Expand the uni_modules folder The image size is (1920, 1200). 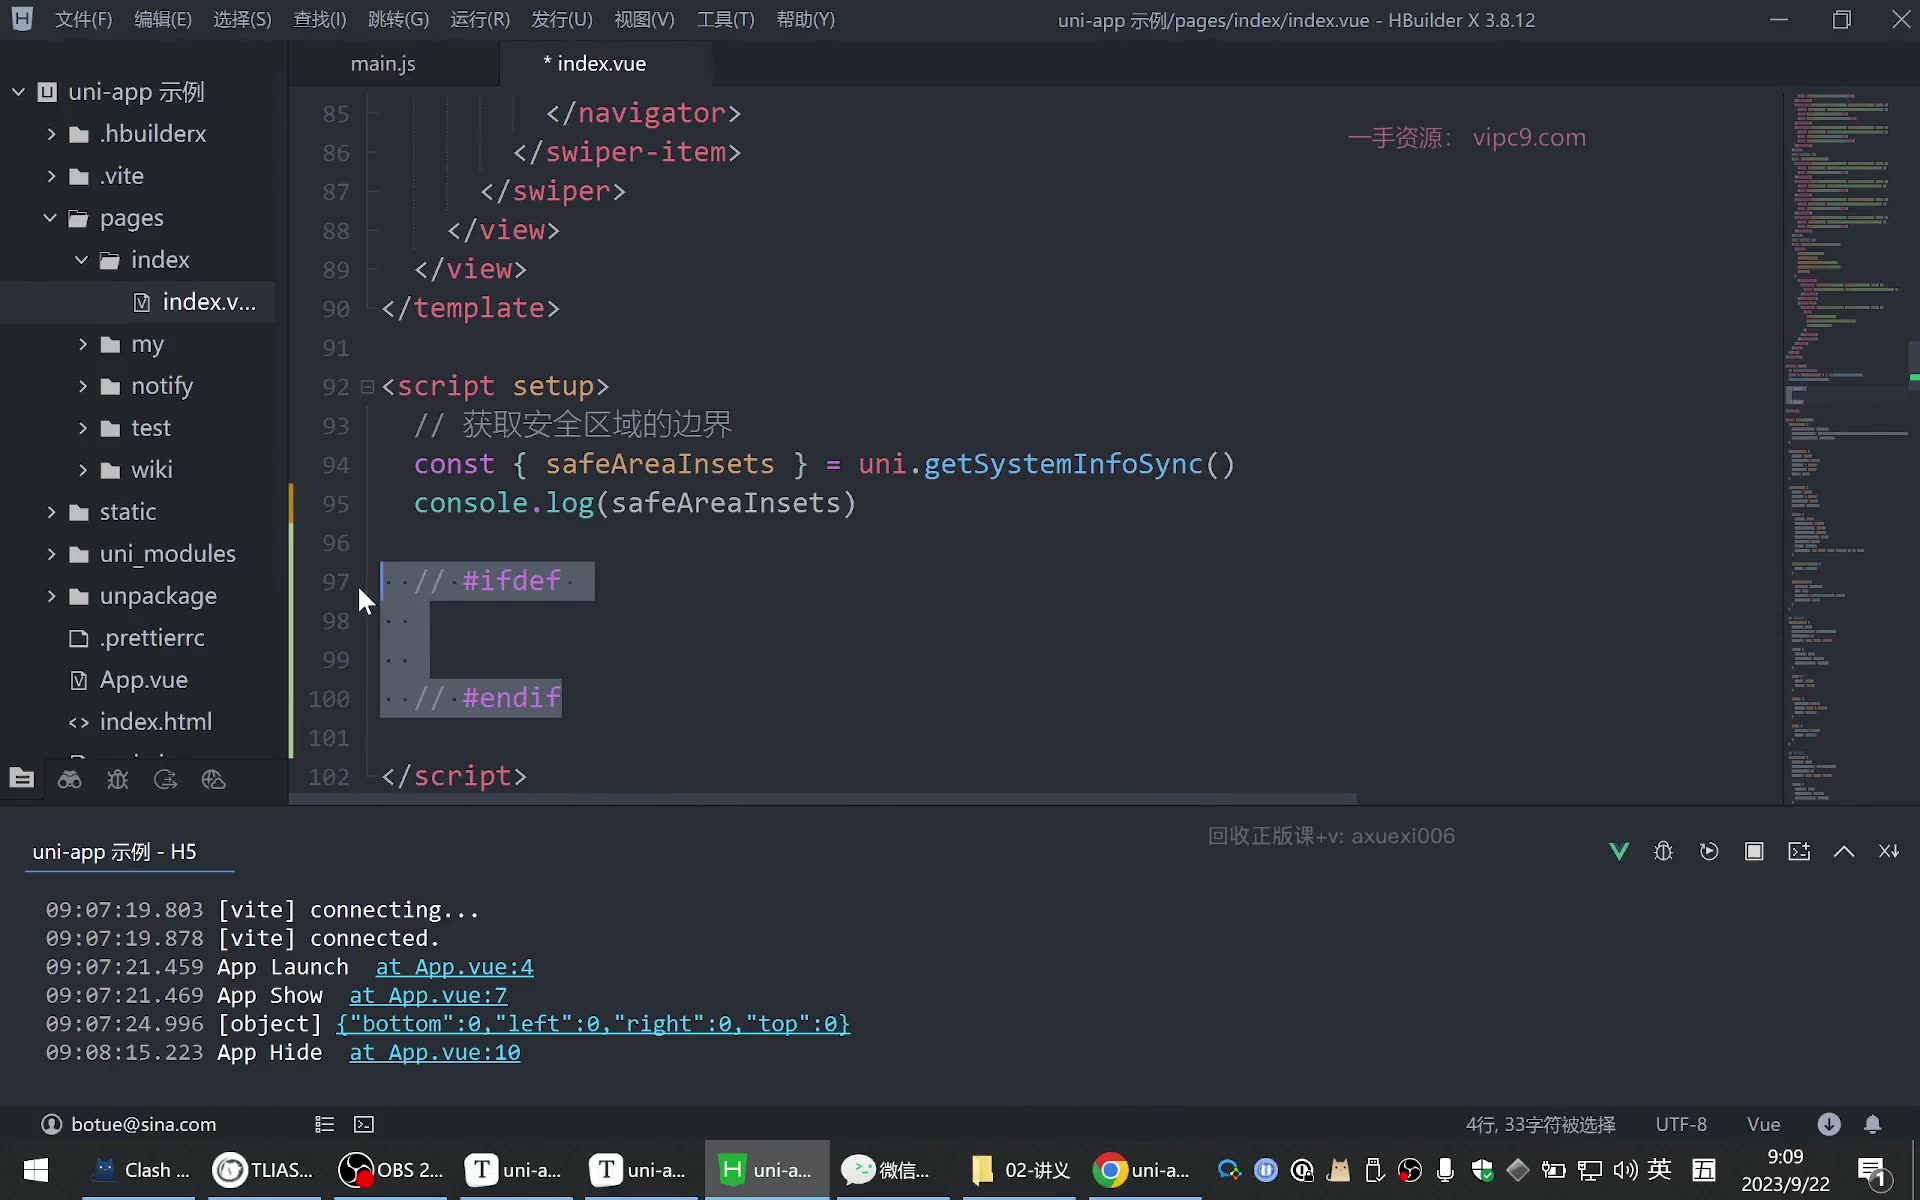tap(51, 554)
